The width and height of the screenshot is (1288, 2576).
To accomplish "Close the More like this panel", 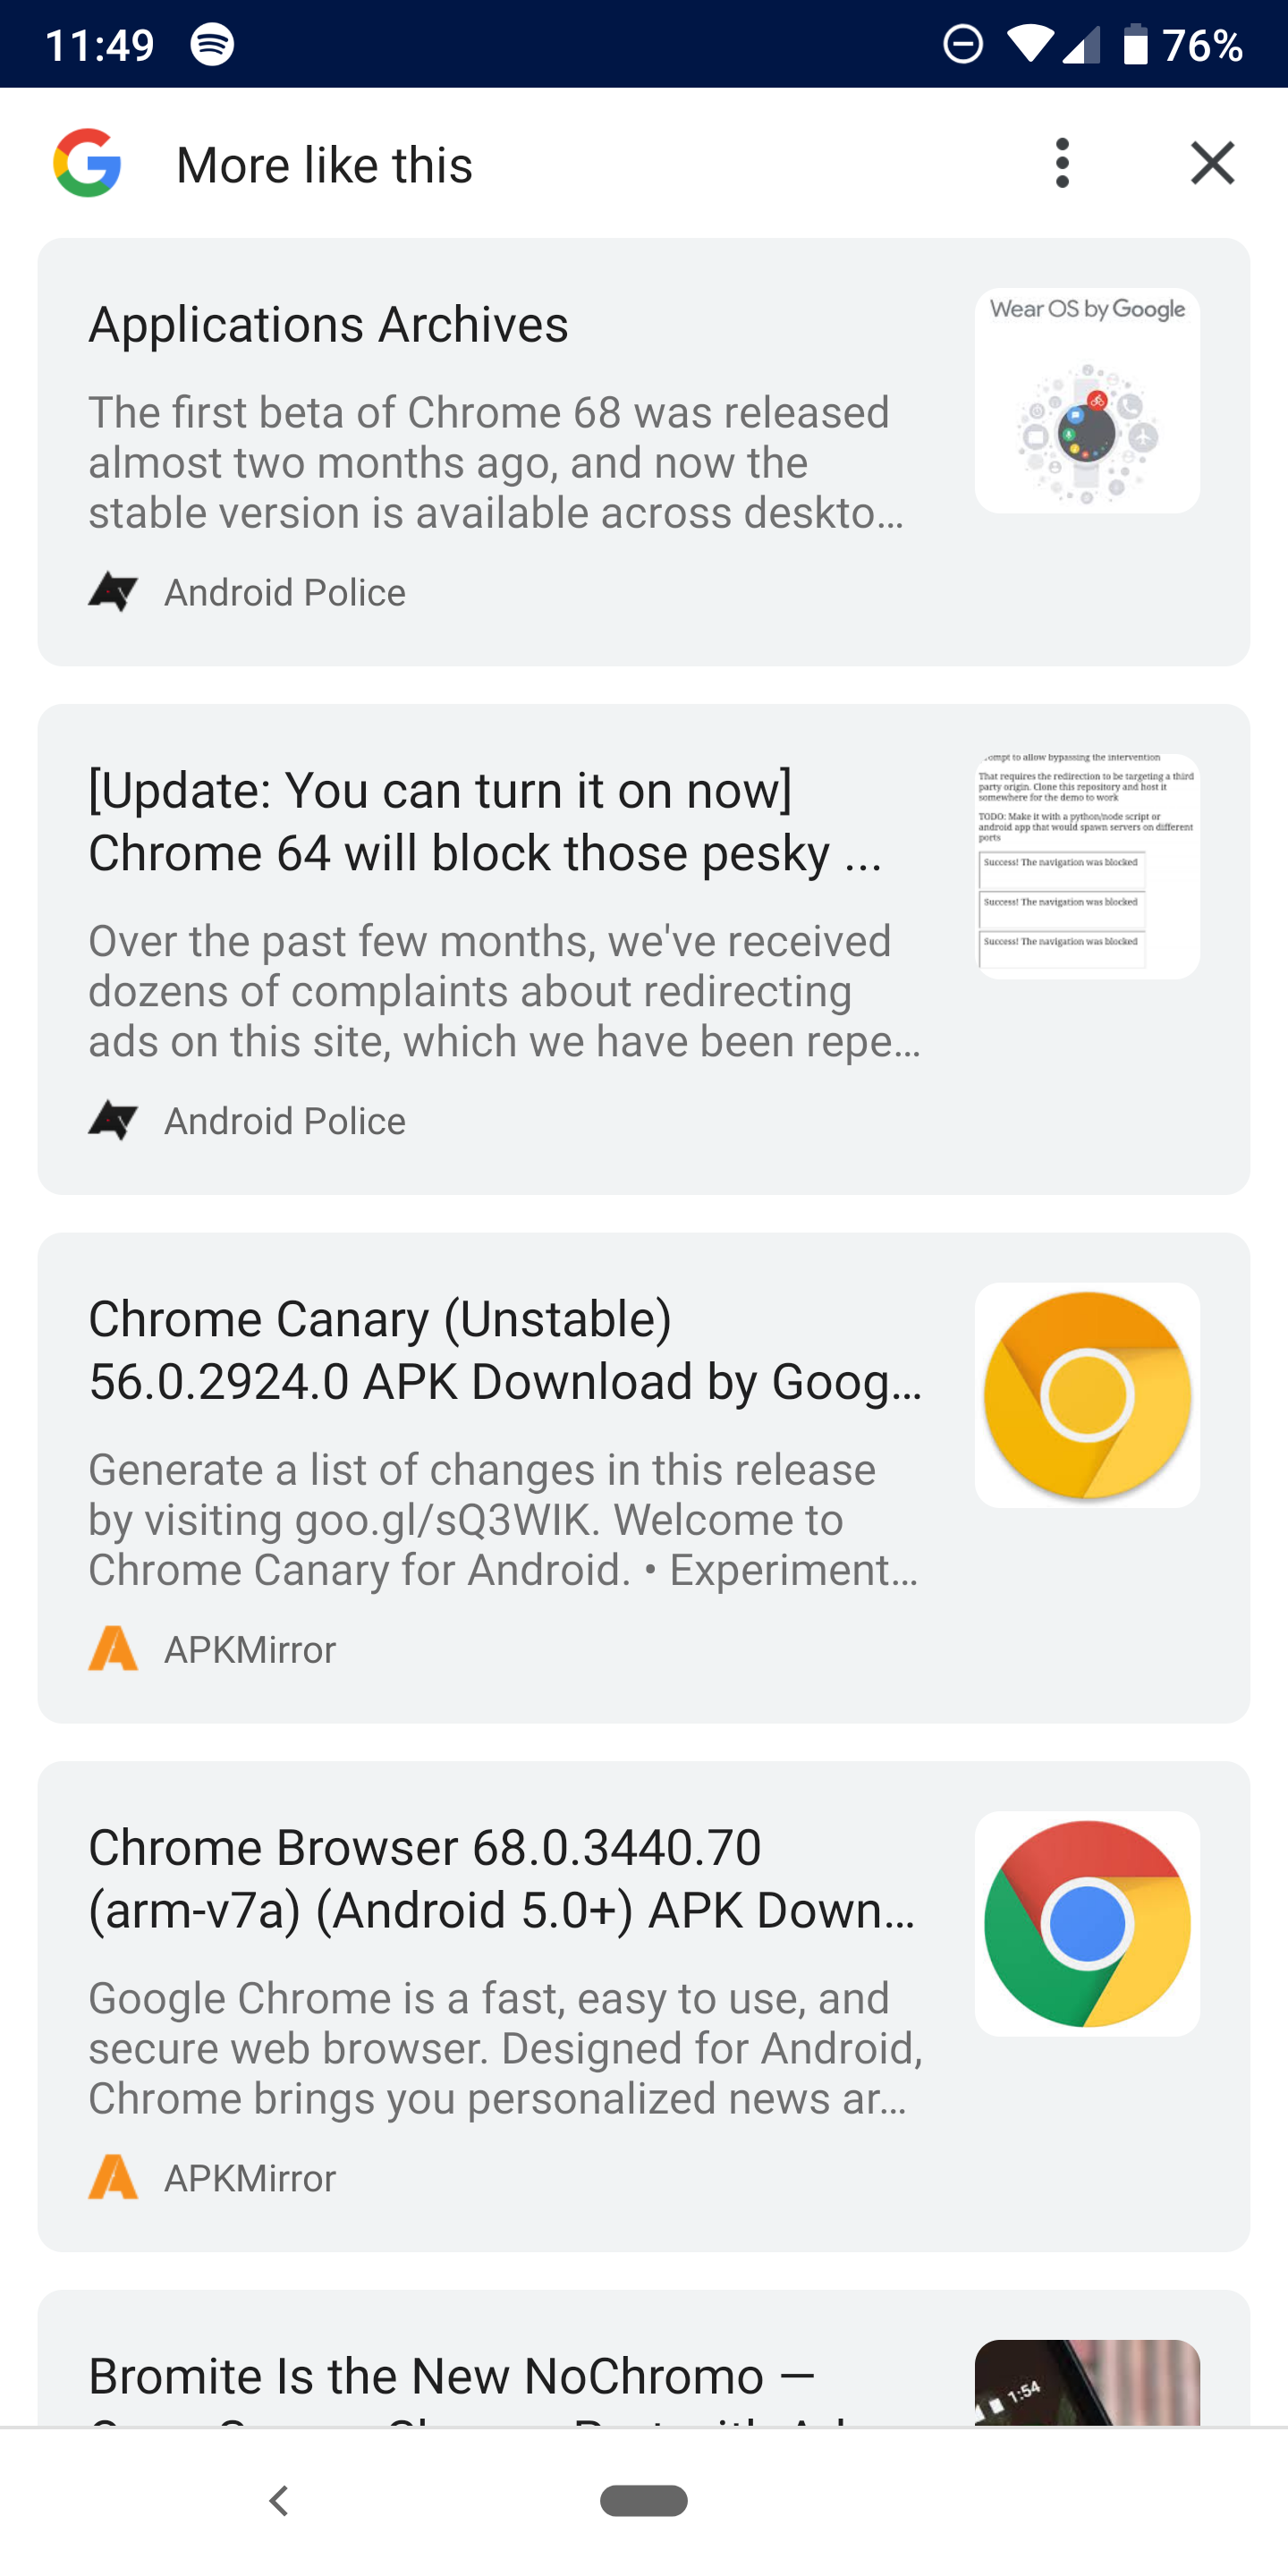I will tap(1212, 163).
